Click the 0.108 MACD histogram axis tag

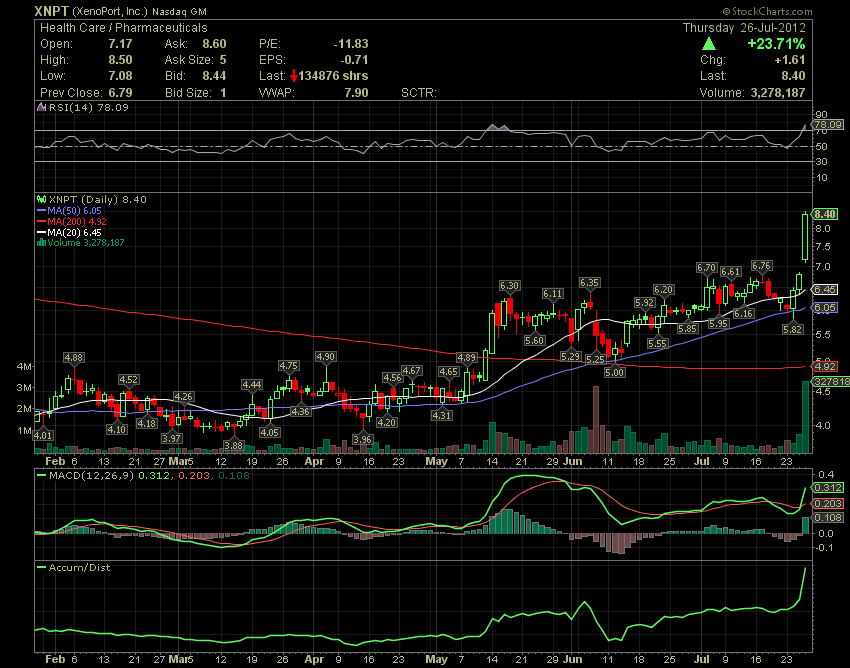tap(828, 518)
